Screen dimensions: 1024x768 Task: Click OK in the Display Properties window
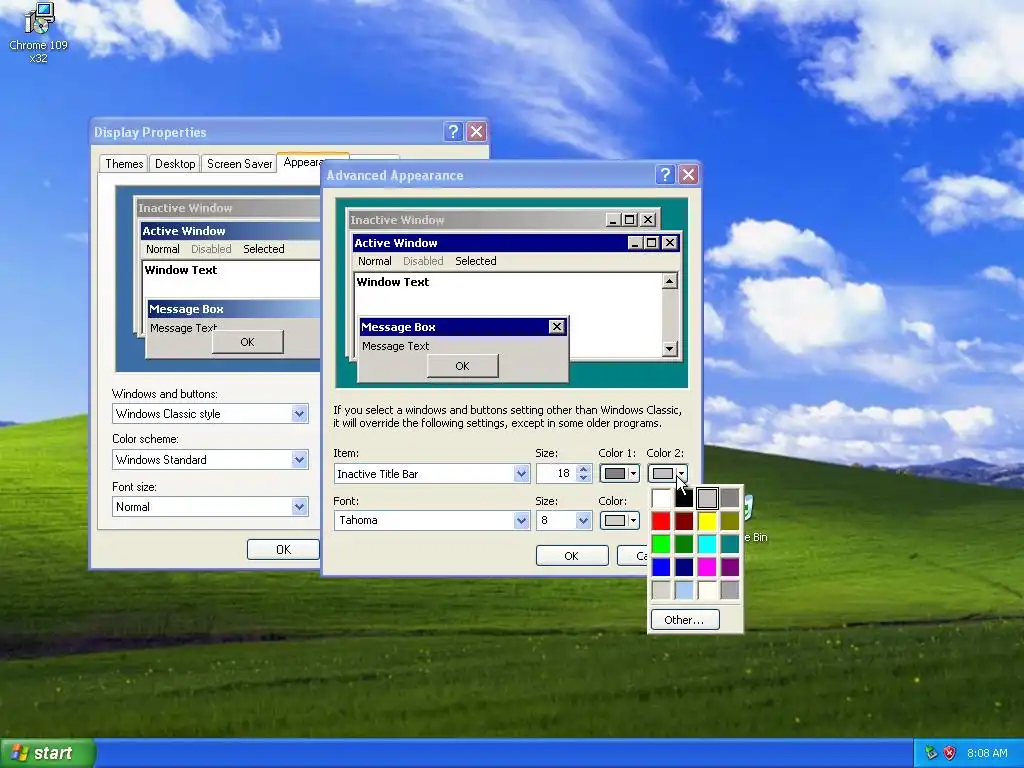pos(283,550)
